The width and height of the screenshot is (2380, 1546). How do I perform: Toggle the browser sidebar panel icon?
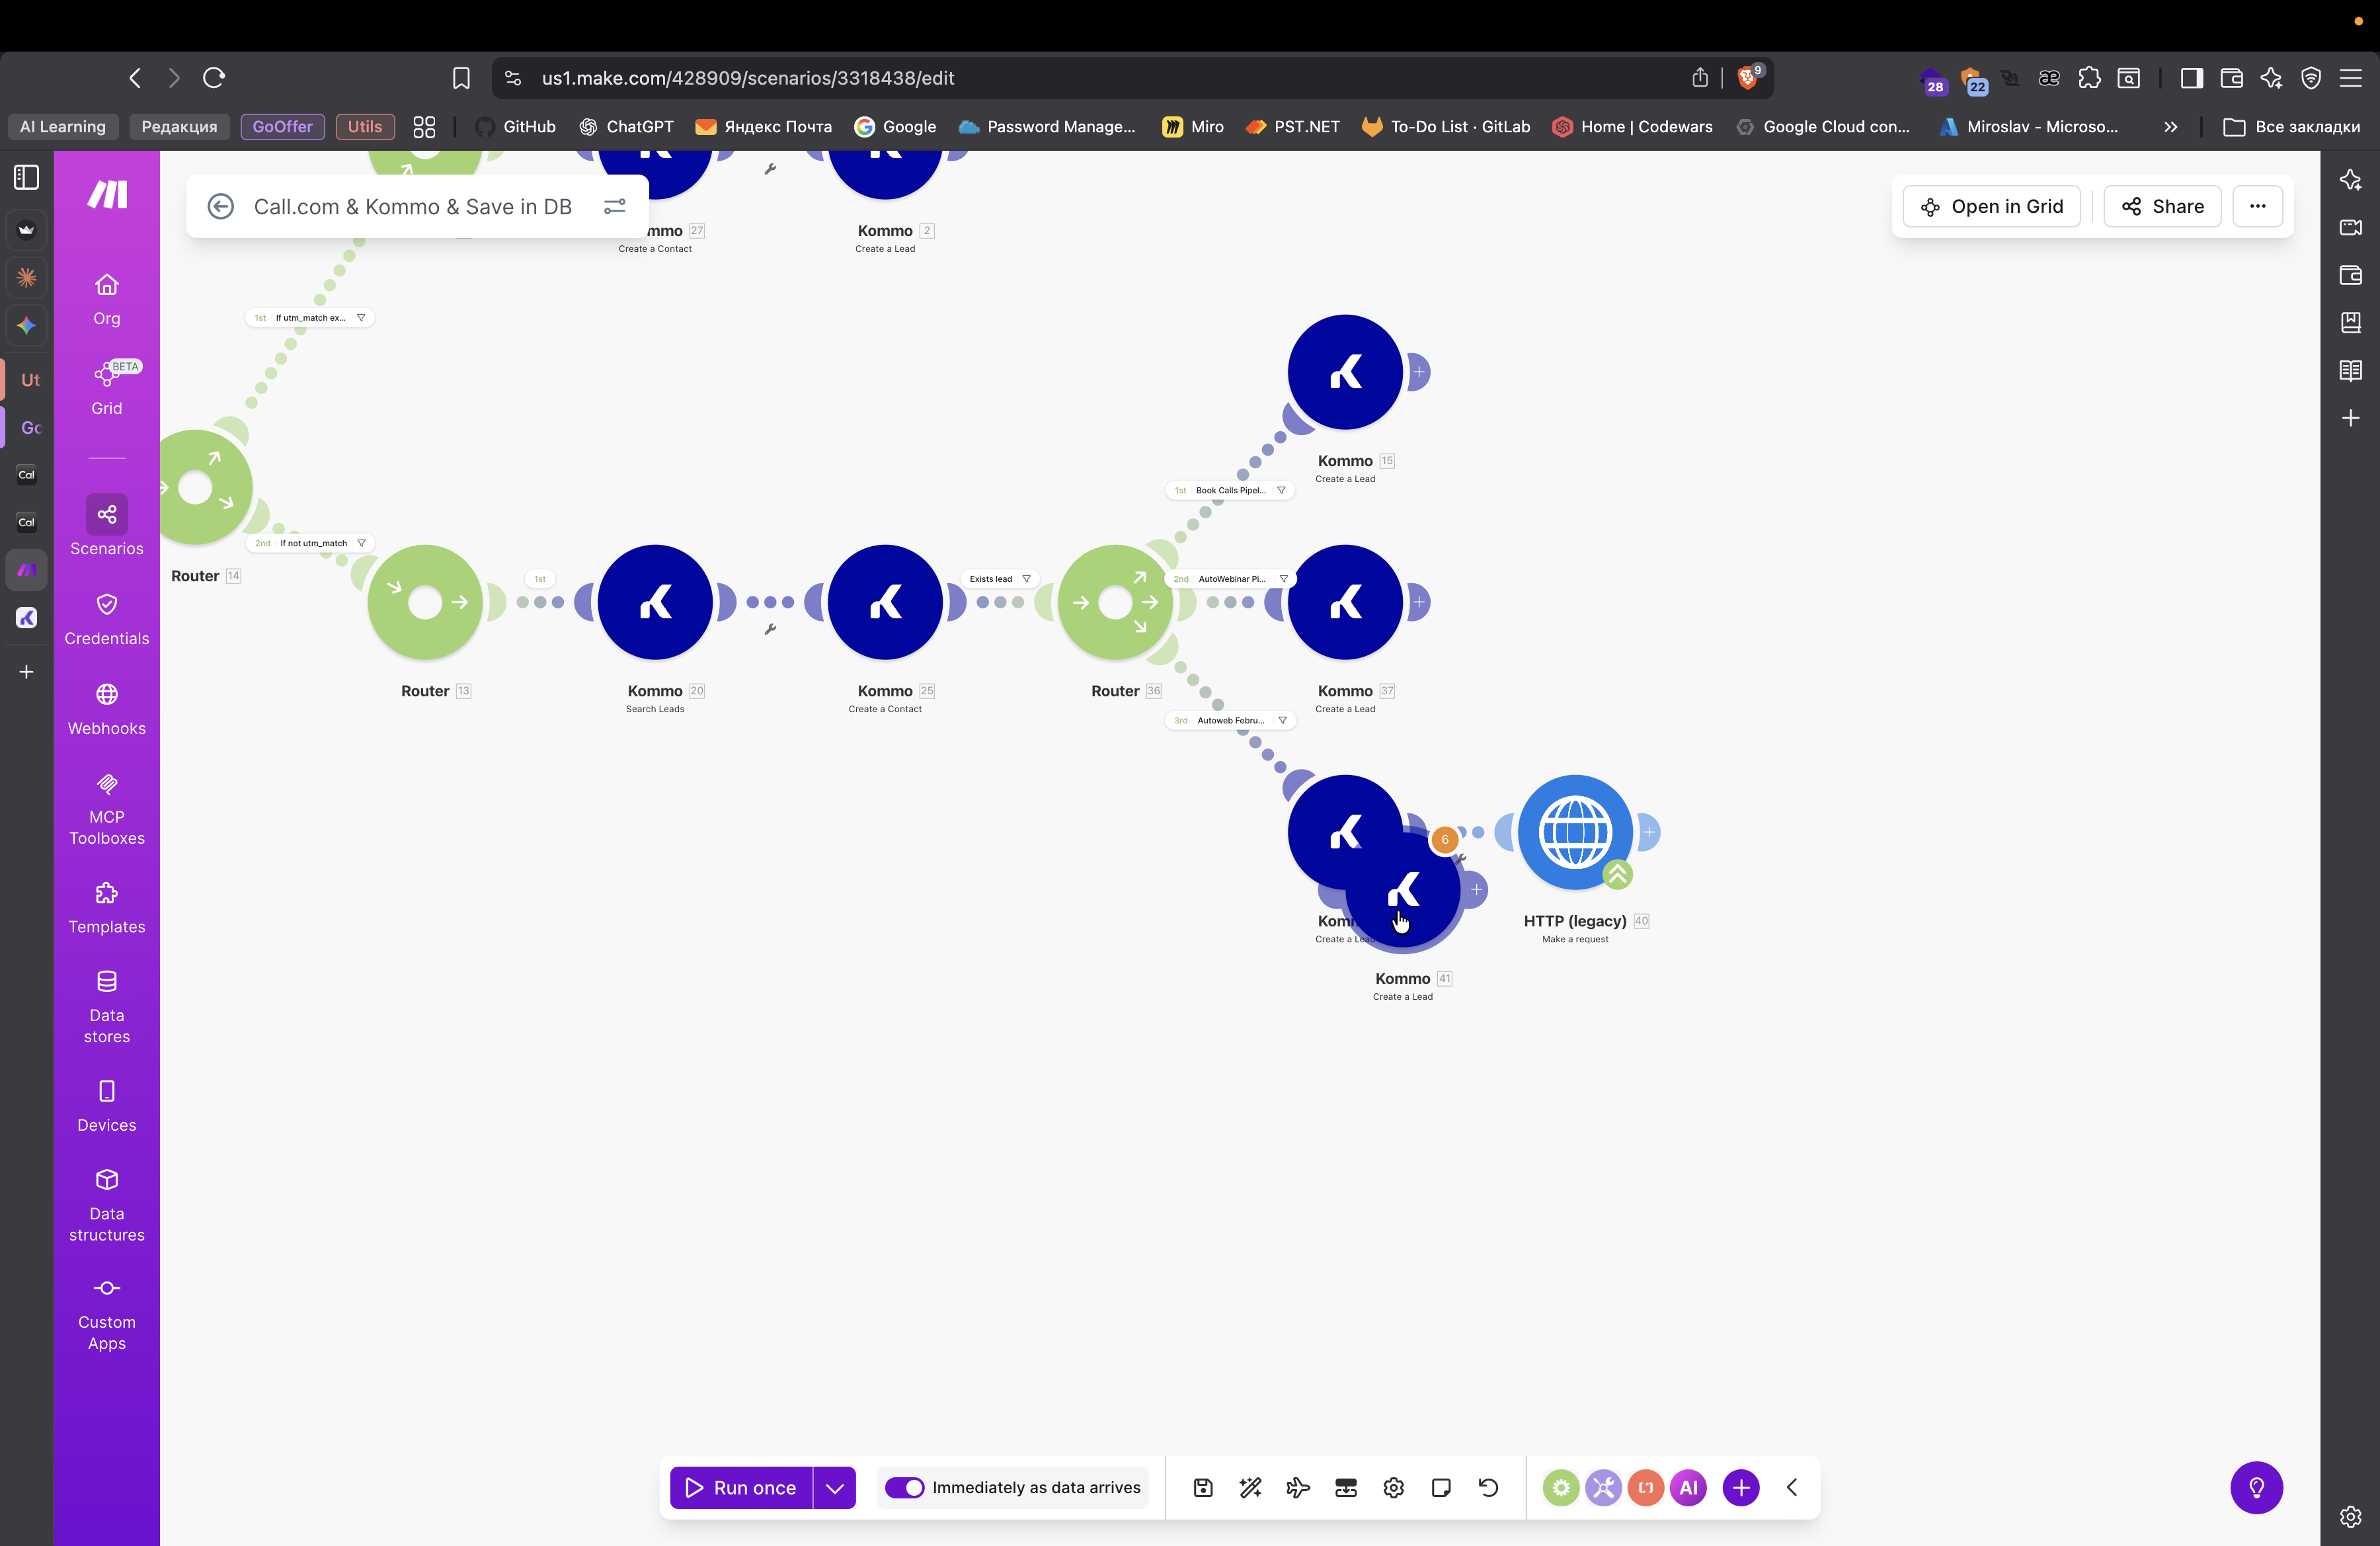point(2191,78)
